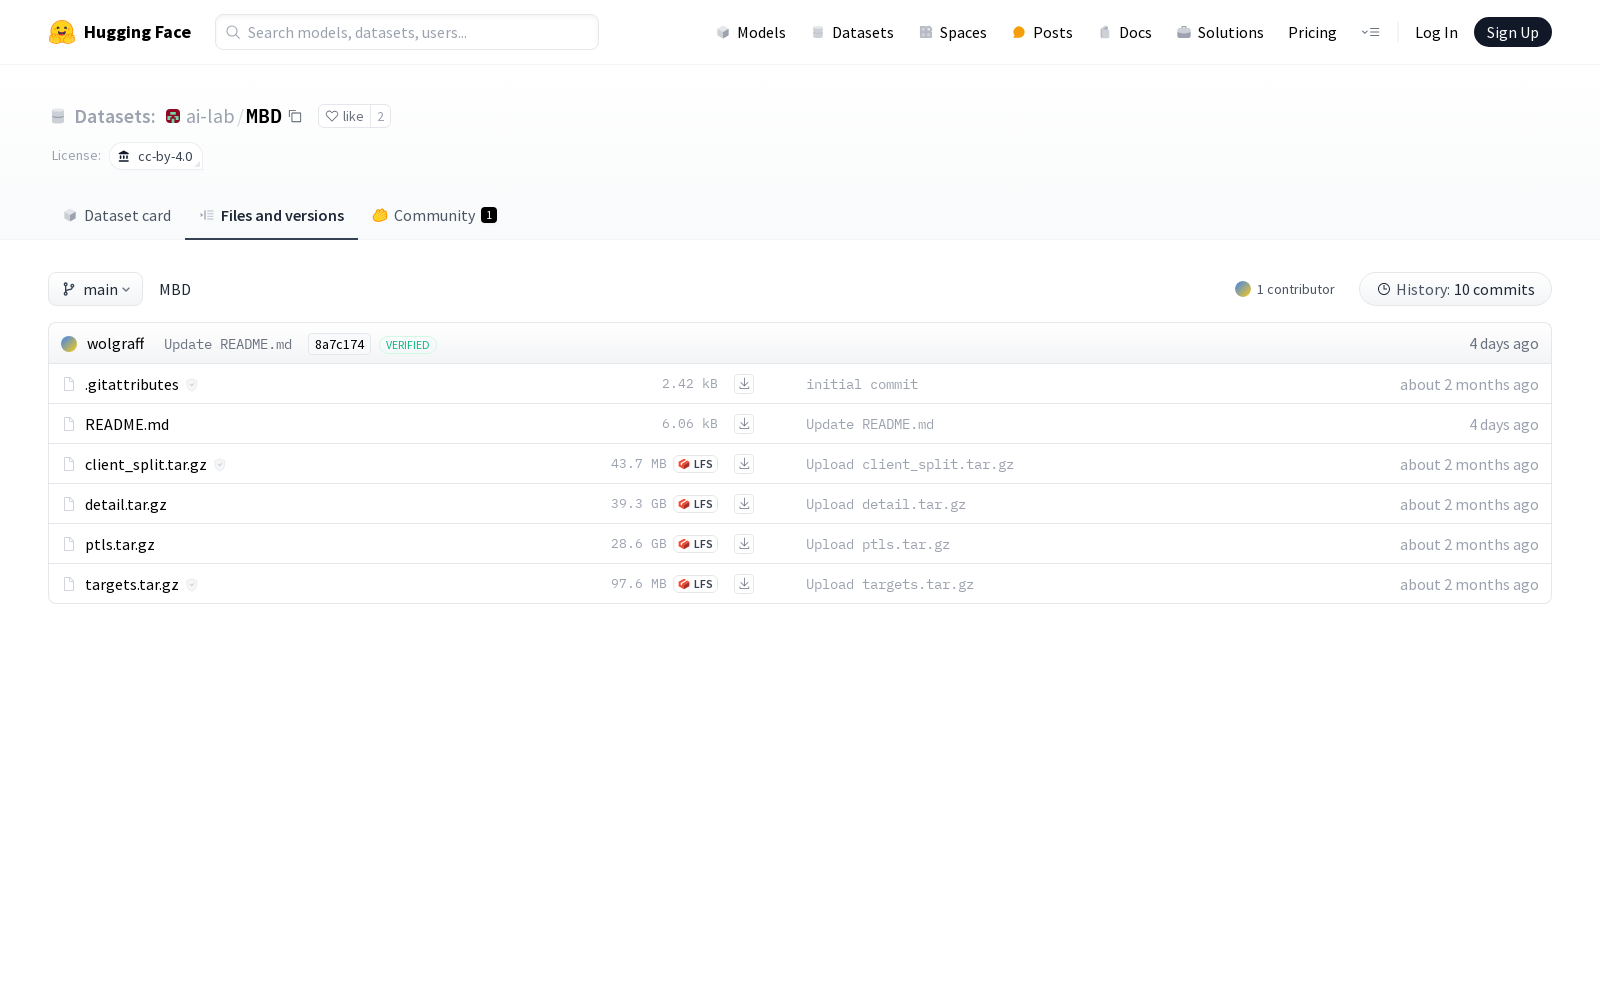Open the ai-lab organization link
Image resolution: width=1600 pixels, height=1000 pixels.
pos(211,116)
